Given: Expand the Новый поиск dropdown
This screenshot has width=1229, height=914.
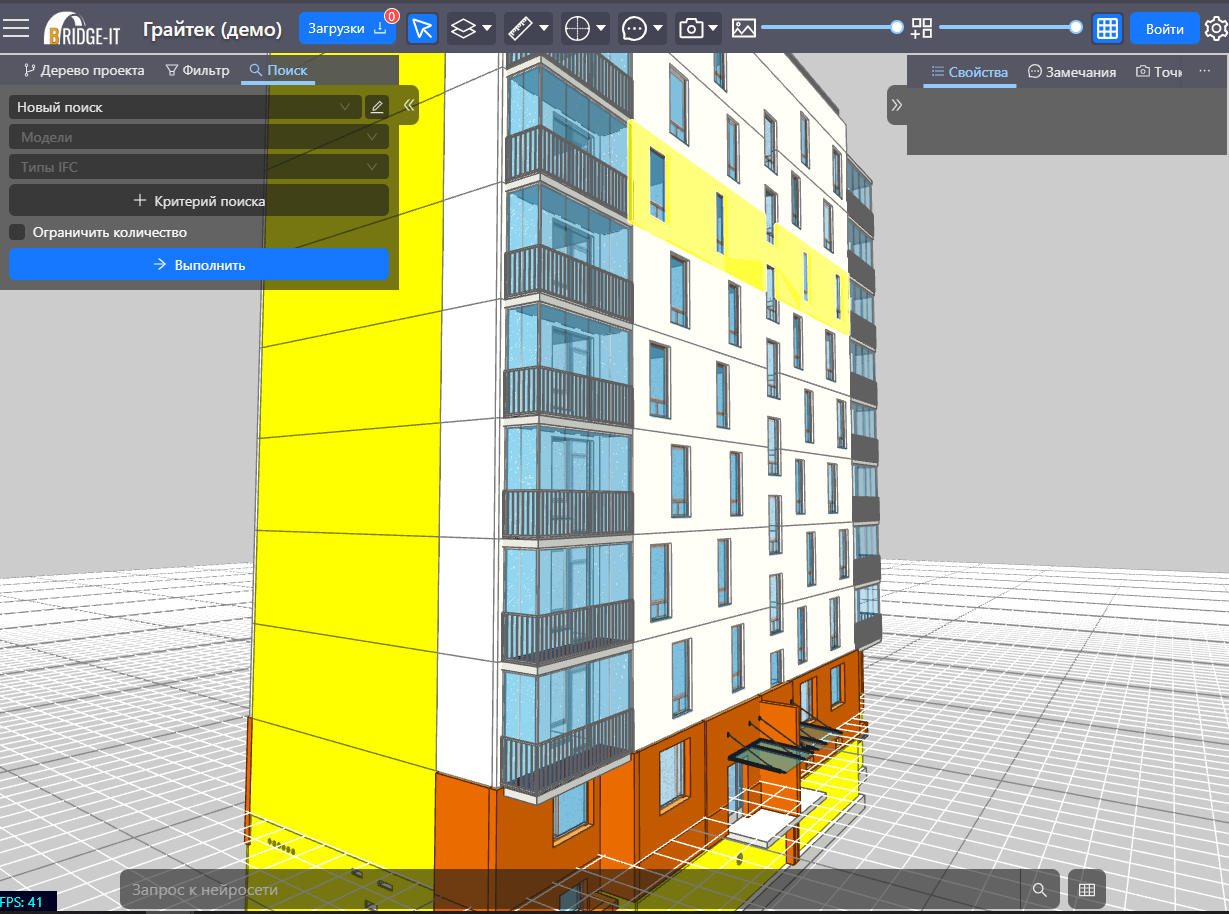Looking at the screenshot, I should [185, 107].
